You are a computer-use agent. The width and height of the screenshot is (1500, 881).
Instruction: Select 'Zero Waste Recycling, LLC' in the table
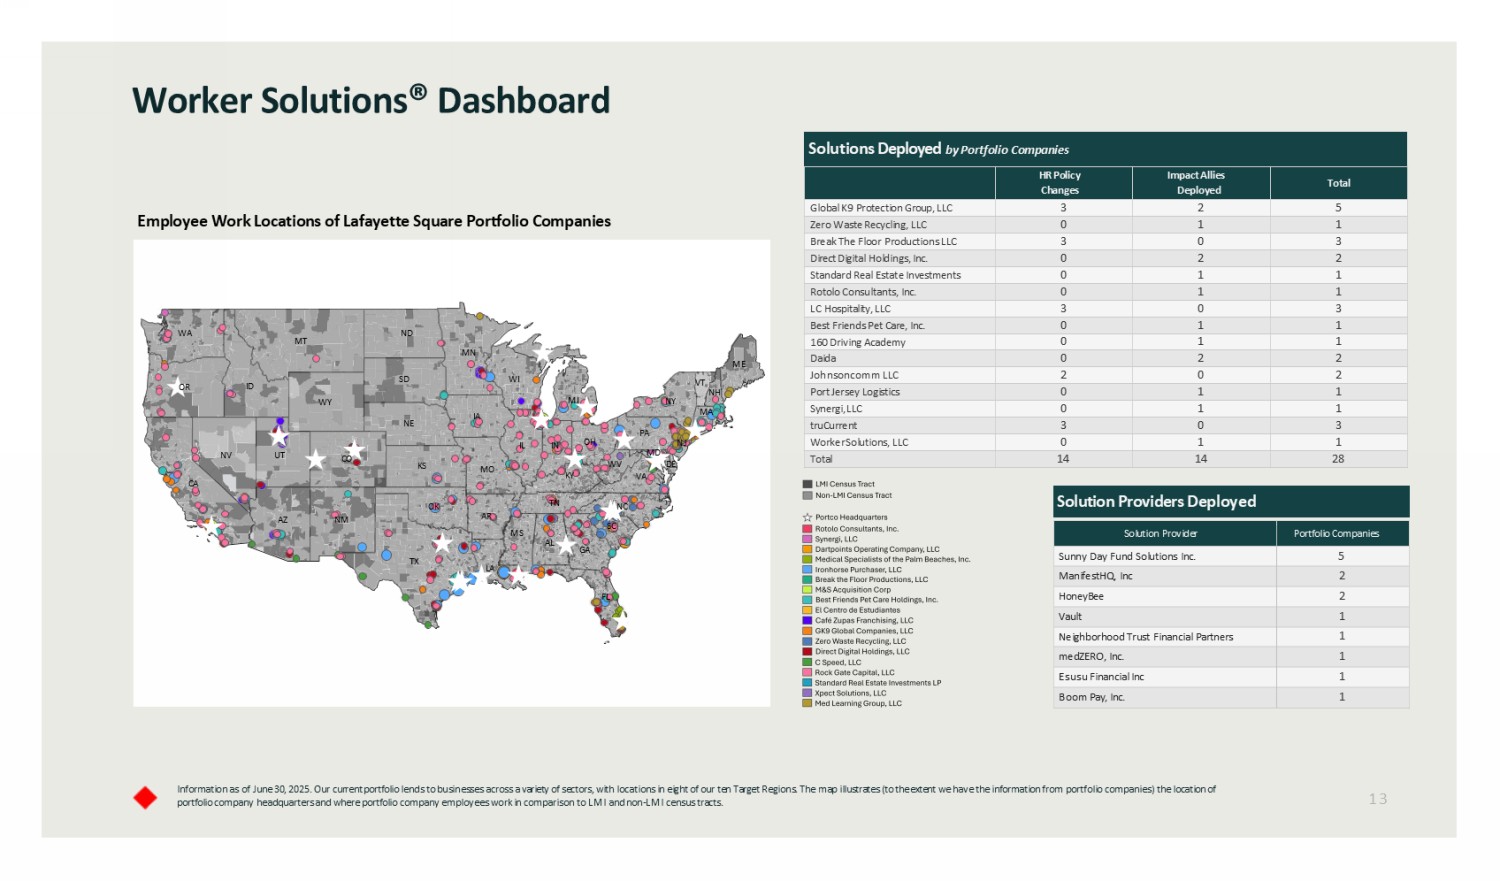[x=868, y=225]
